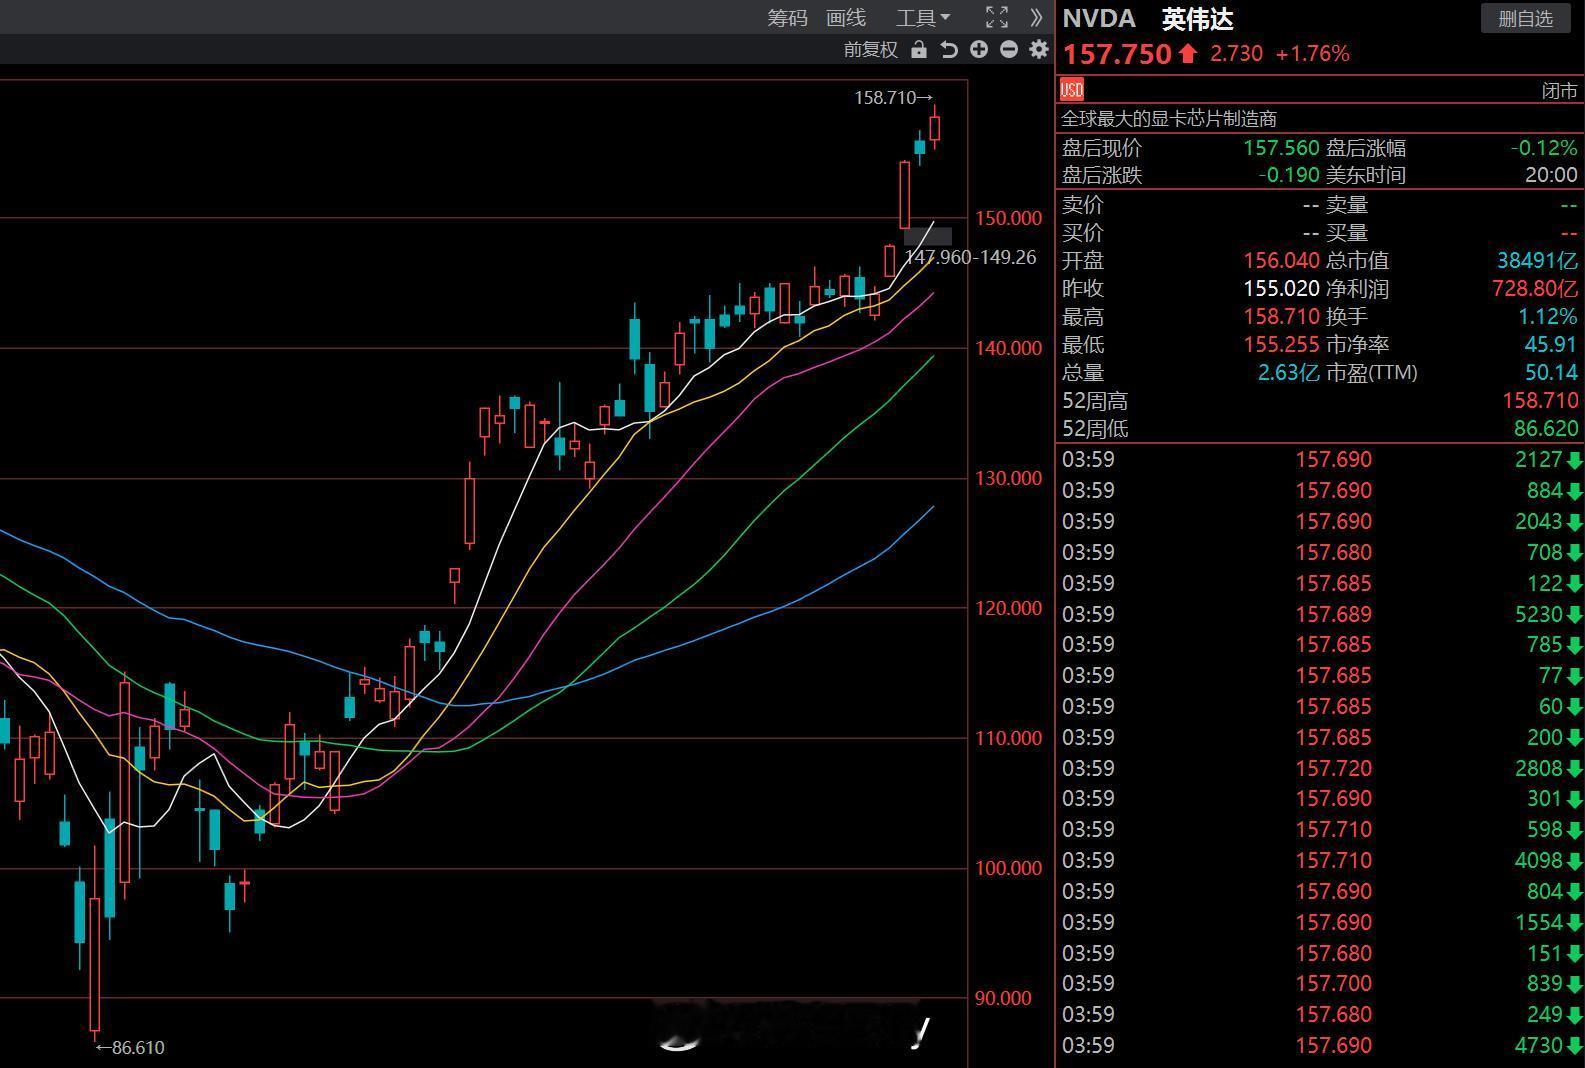This screenshot has height=1068, width=1585.
Task: Click the 昨收 value 155.020
Action: (1281, 288)
